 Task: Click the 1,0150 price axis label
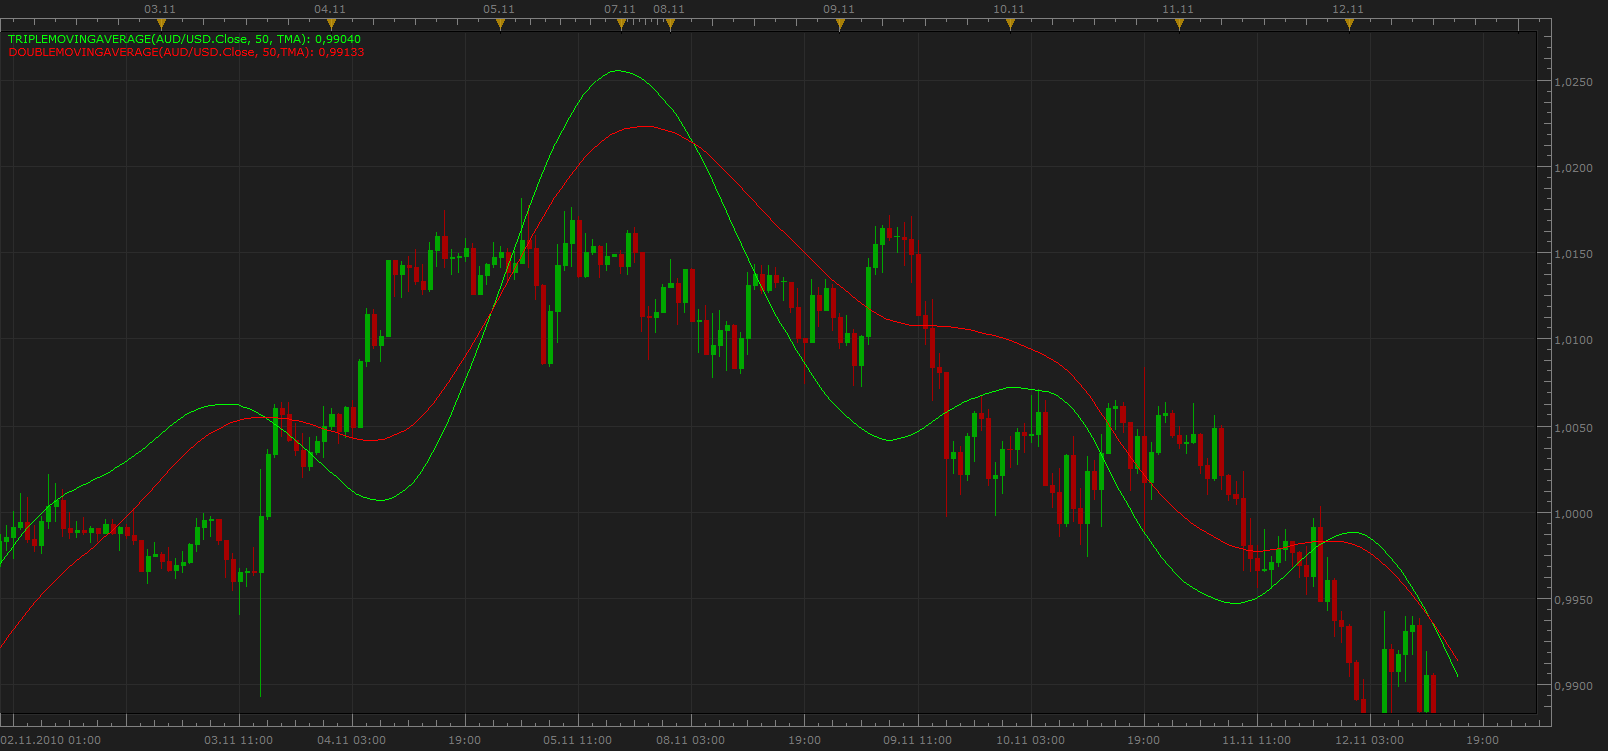[1573, 254]
